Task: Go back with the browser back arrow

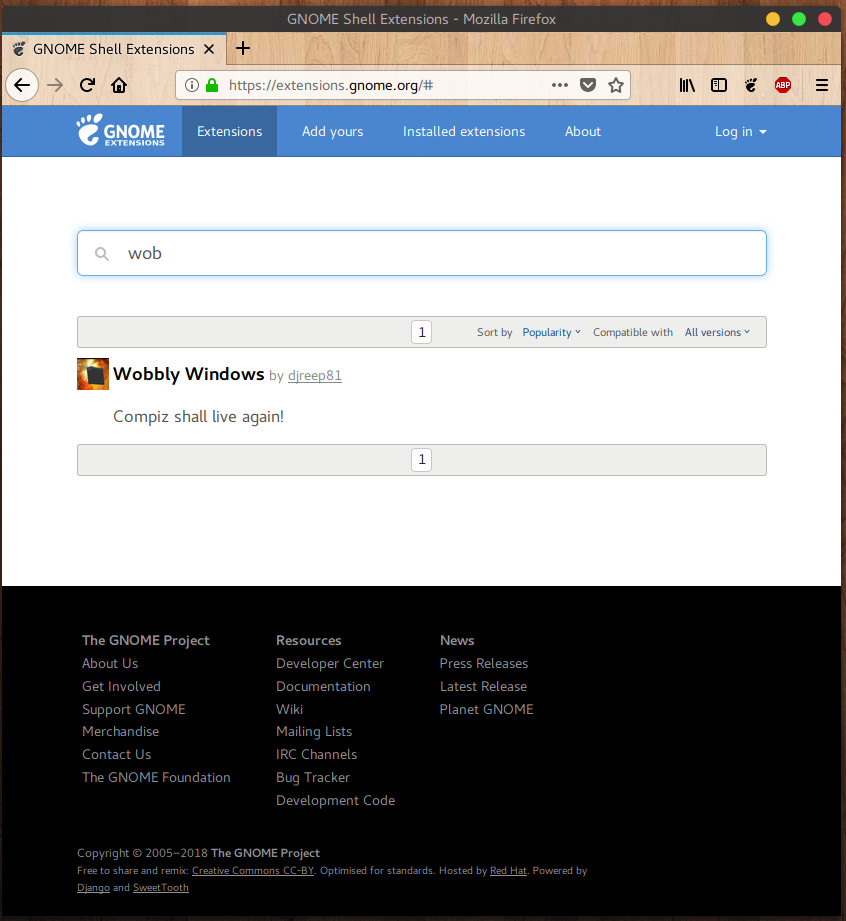Action: pyautogui.click(x=22, y=85)
